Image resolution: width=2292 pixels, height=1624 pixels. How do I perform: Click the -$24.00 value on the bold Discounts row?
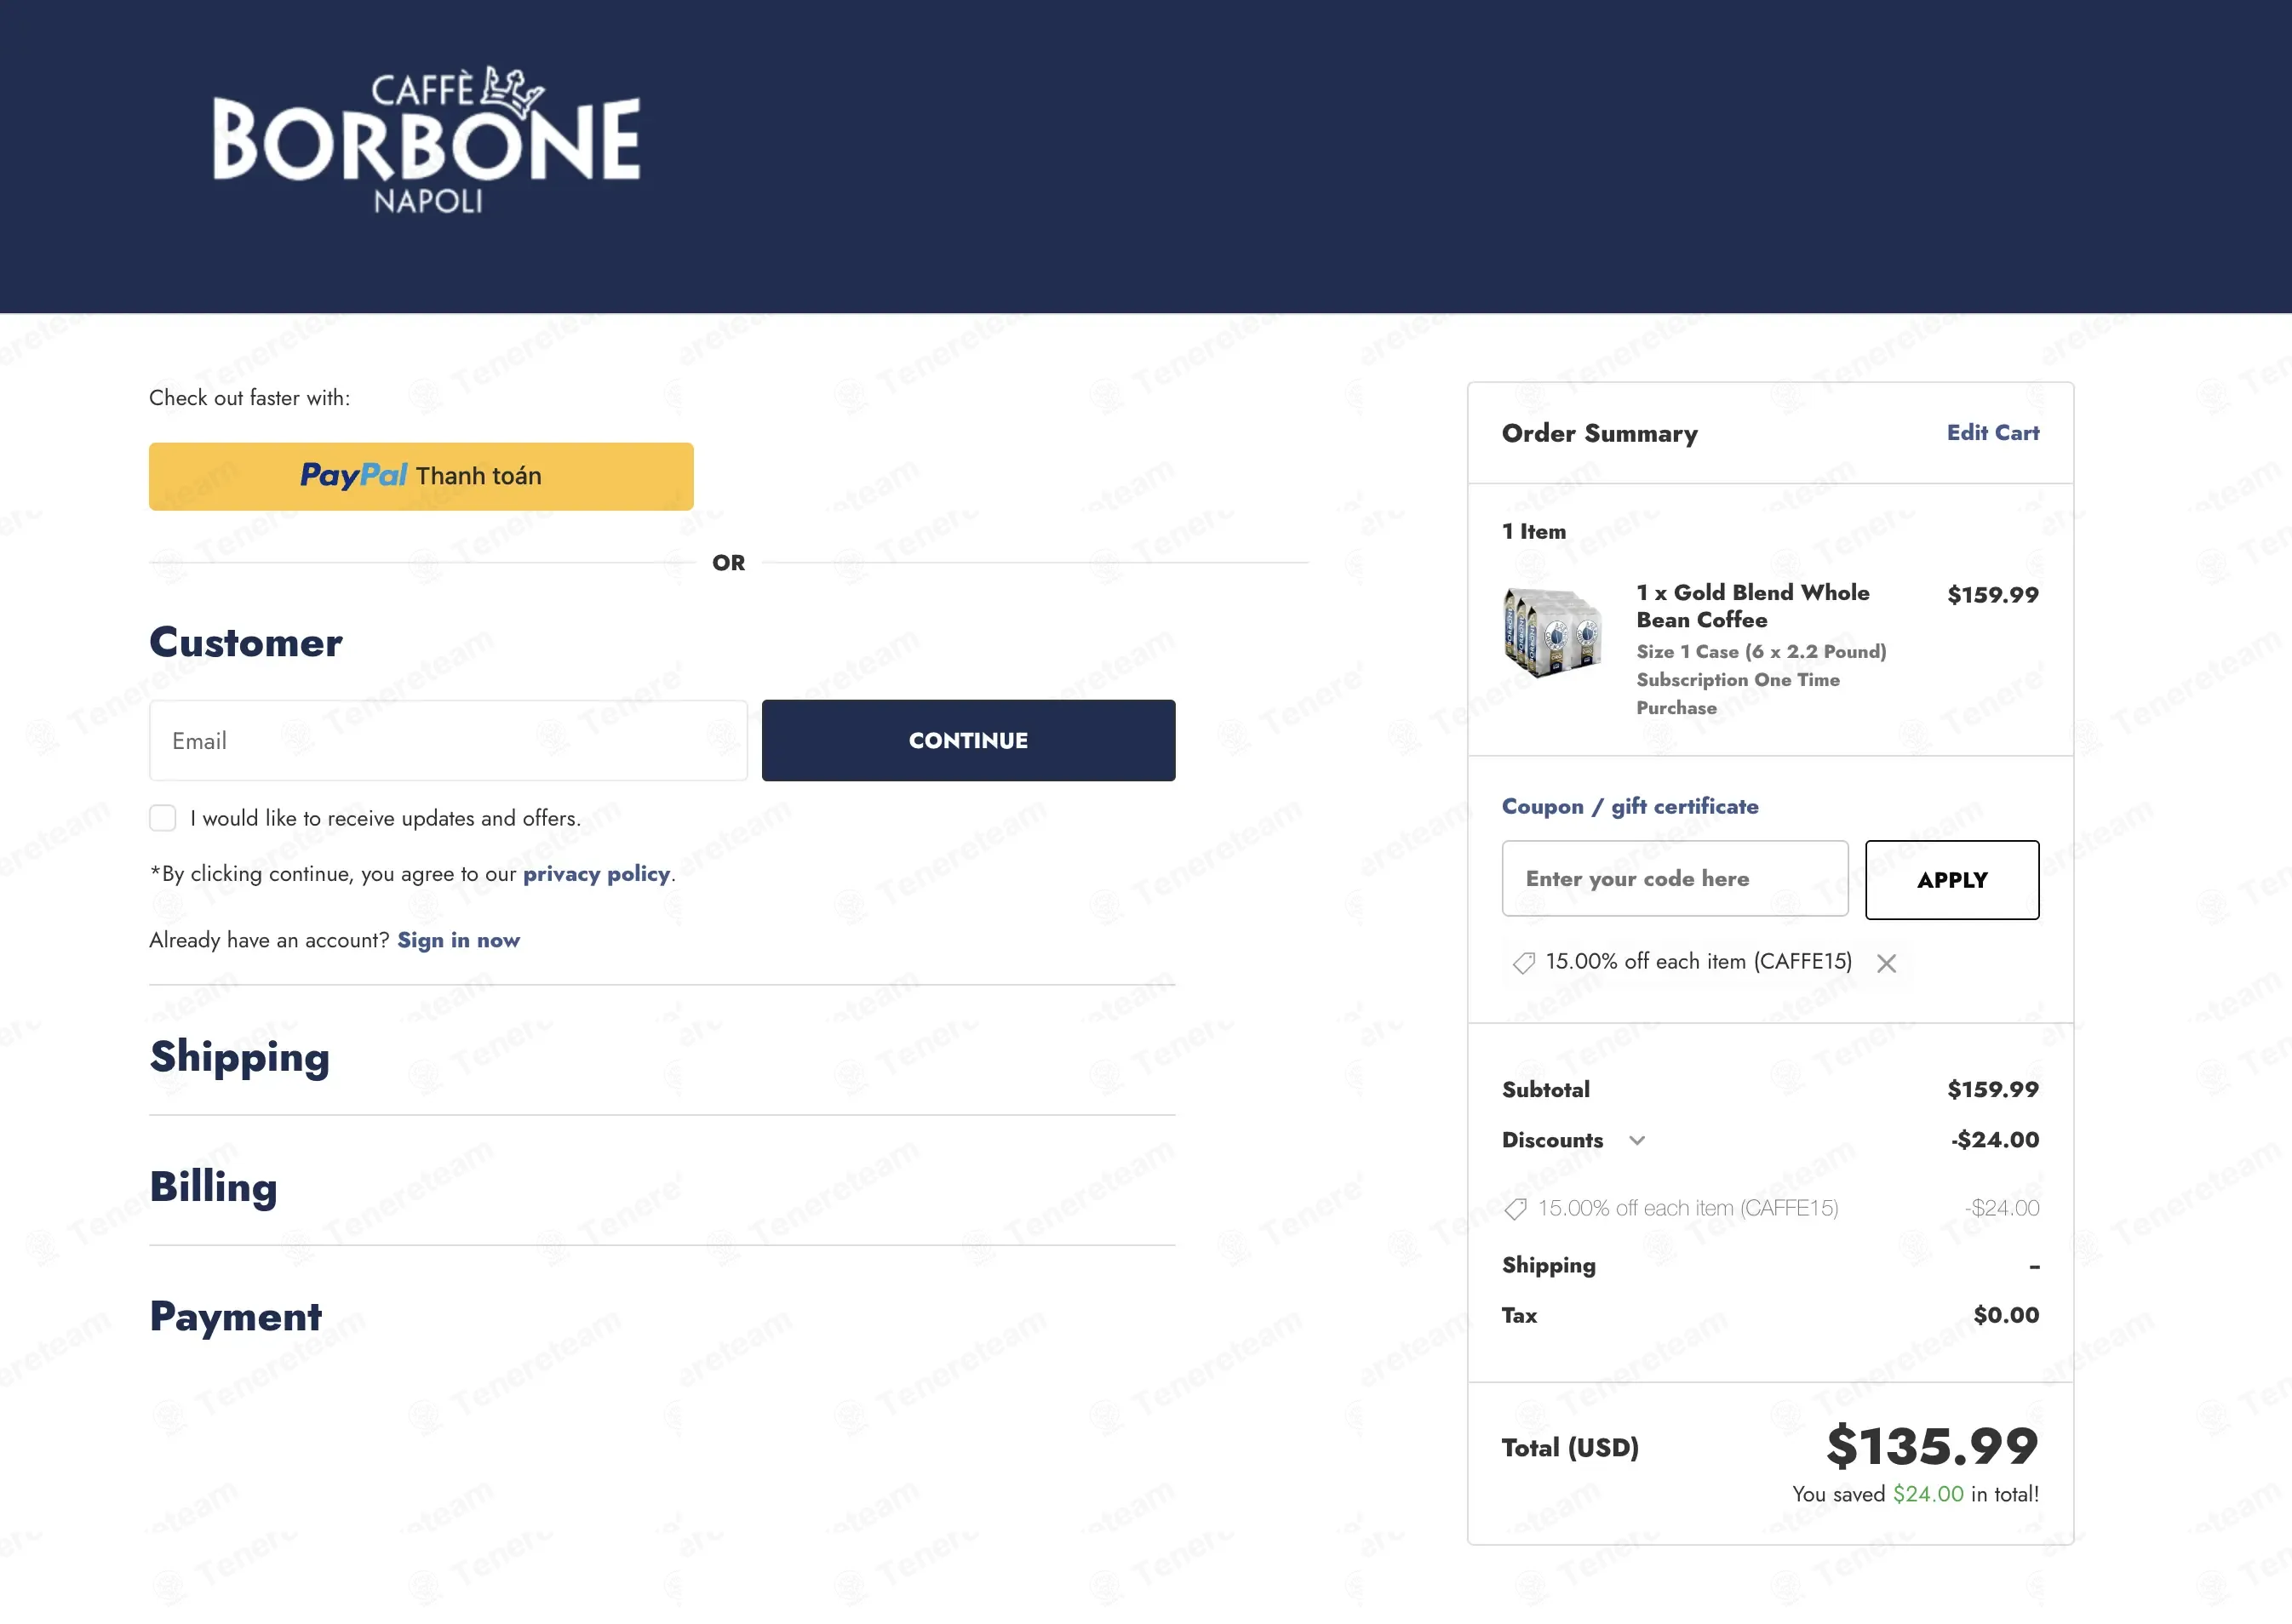tap(1994, 1140)
